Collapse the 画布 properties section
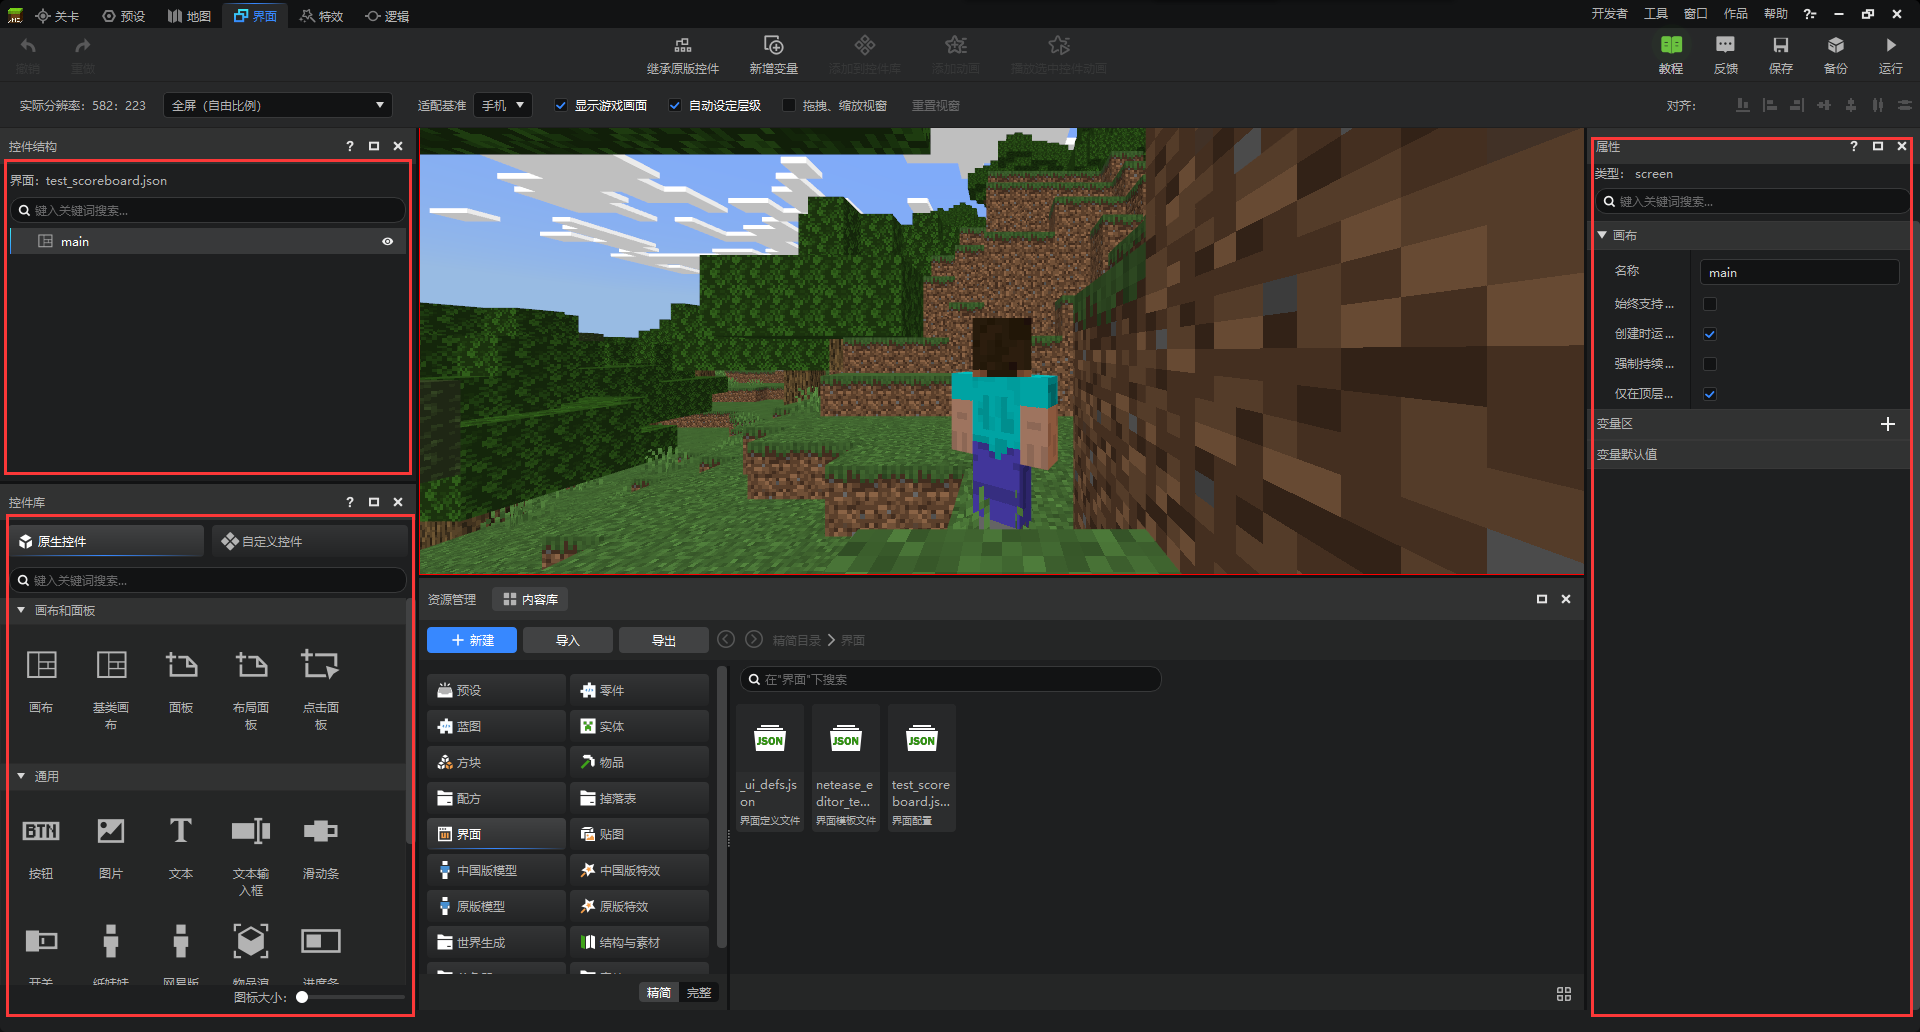Screen dimensions: 1920x1032 pyautogui.click(x=1602, y=235)
